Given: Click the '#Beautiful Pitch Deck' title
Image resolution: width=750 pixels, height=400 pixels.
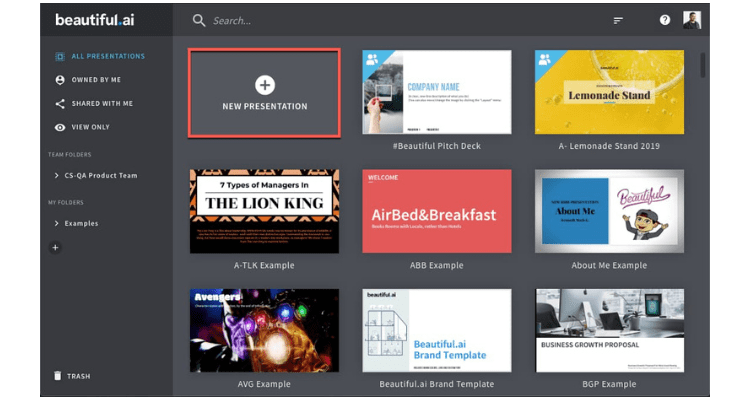Looking at the screenshot, I should point(437,146).
